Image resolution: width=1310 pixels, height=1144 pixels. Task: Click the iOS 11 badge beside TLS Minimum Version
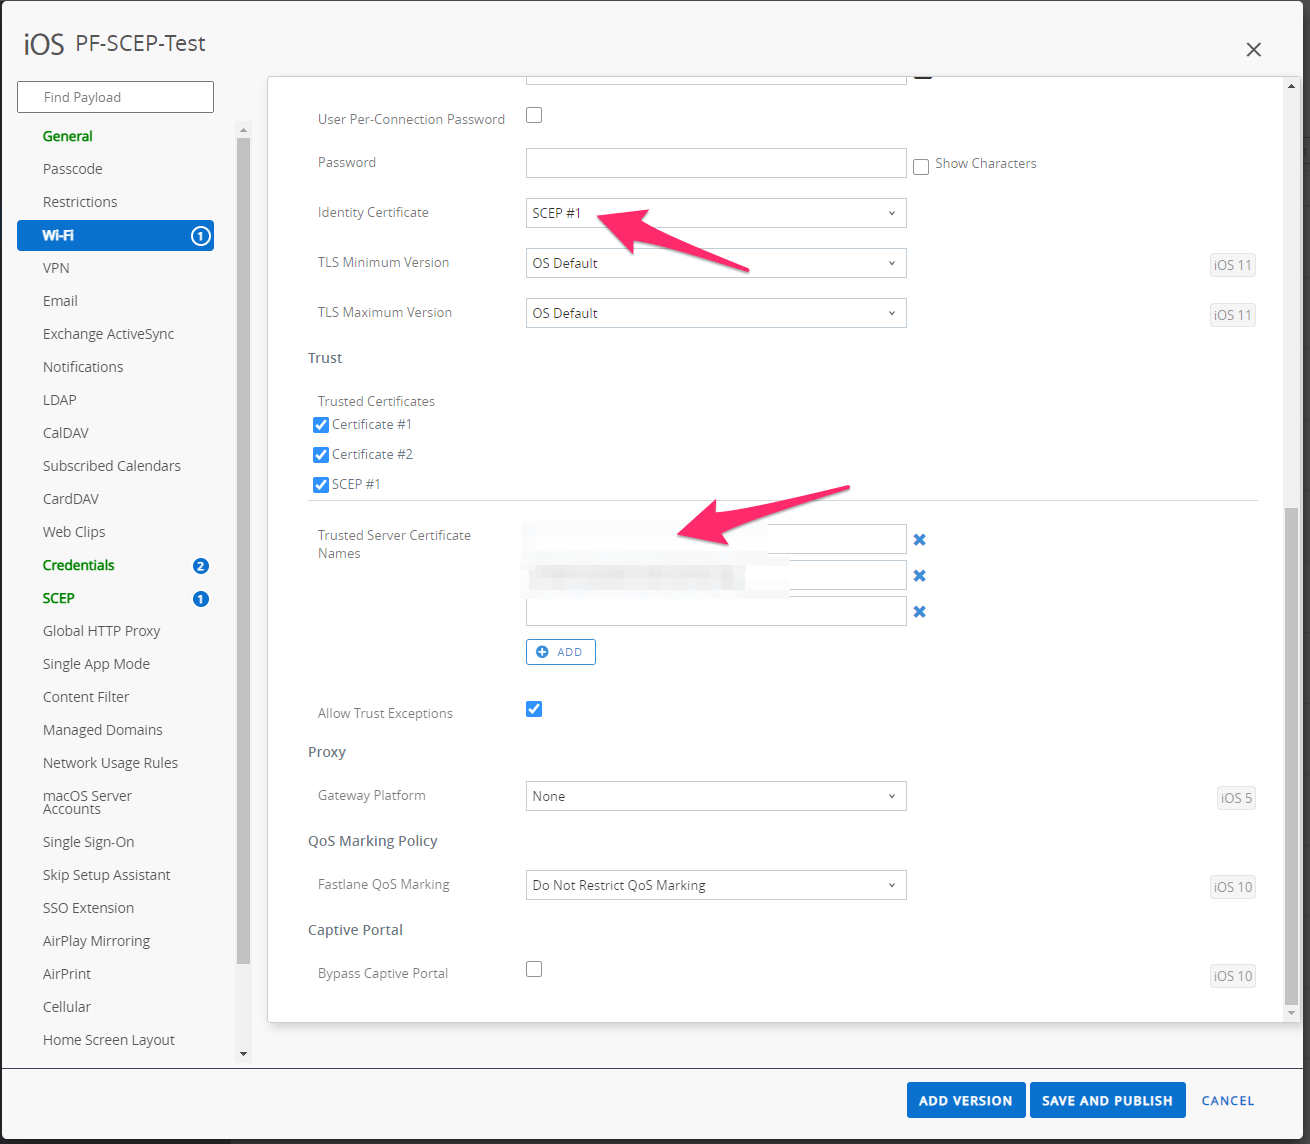coord(1232,264)
